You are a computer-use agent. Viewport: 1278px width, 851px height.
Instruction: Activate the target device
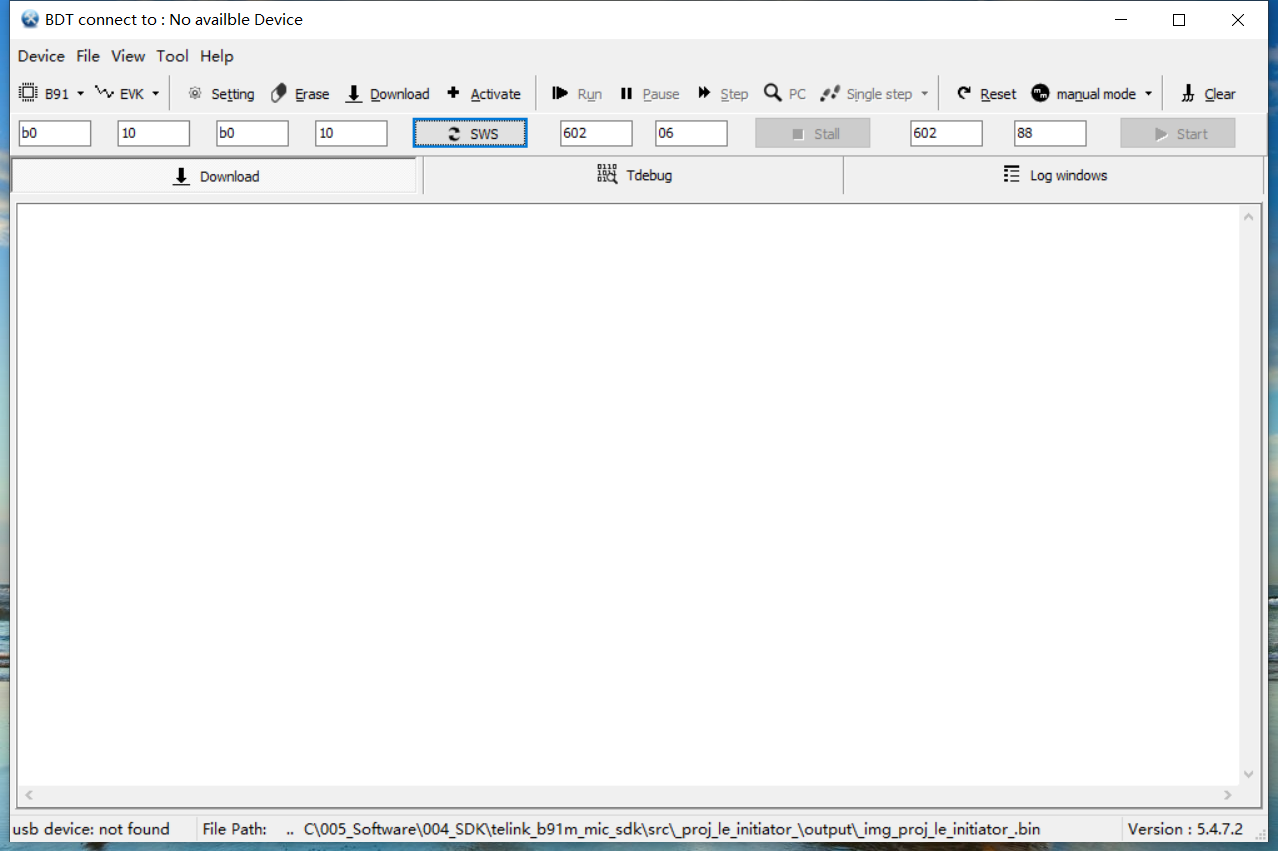pos(452,93)
